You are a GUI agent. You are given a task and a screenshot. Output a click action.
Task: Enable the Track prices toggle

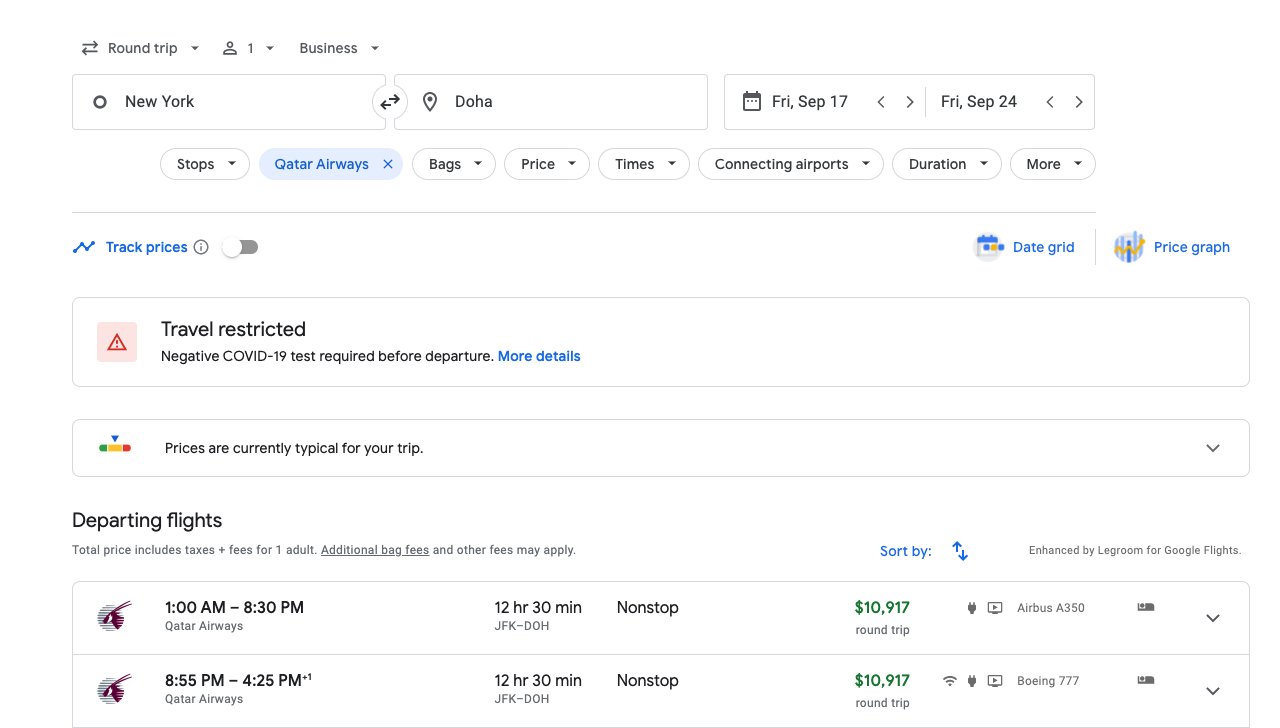point(240,247)
